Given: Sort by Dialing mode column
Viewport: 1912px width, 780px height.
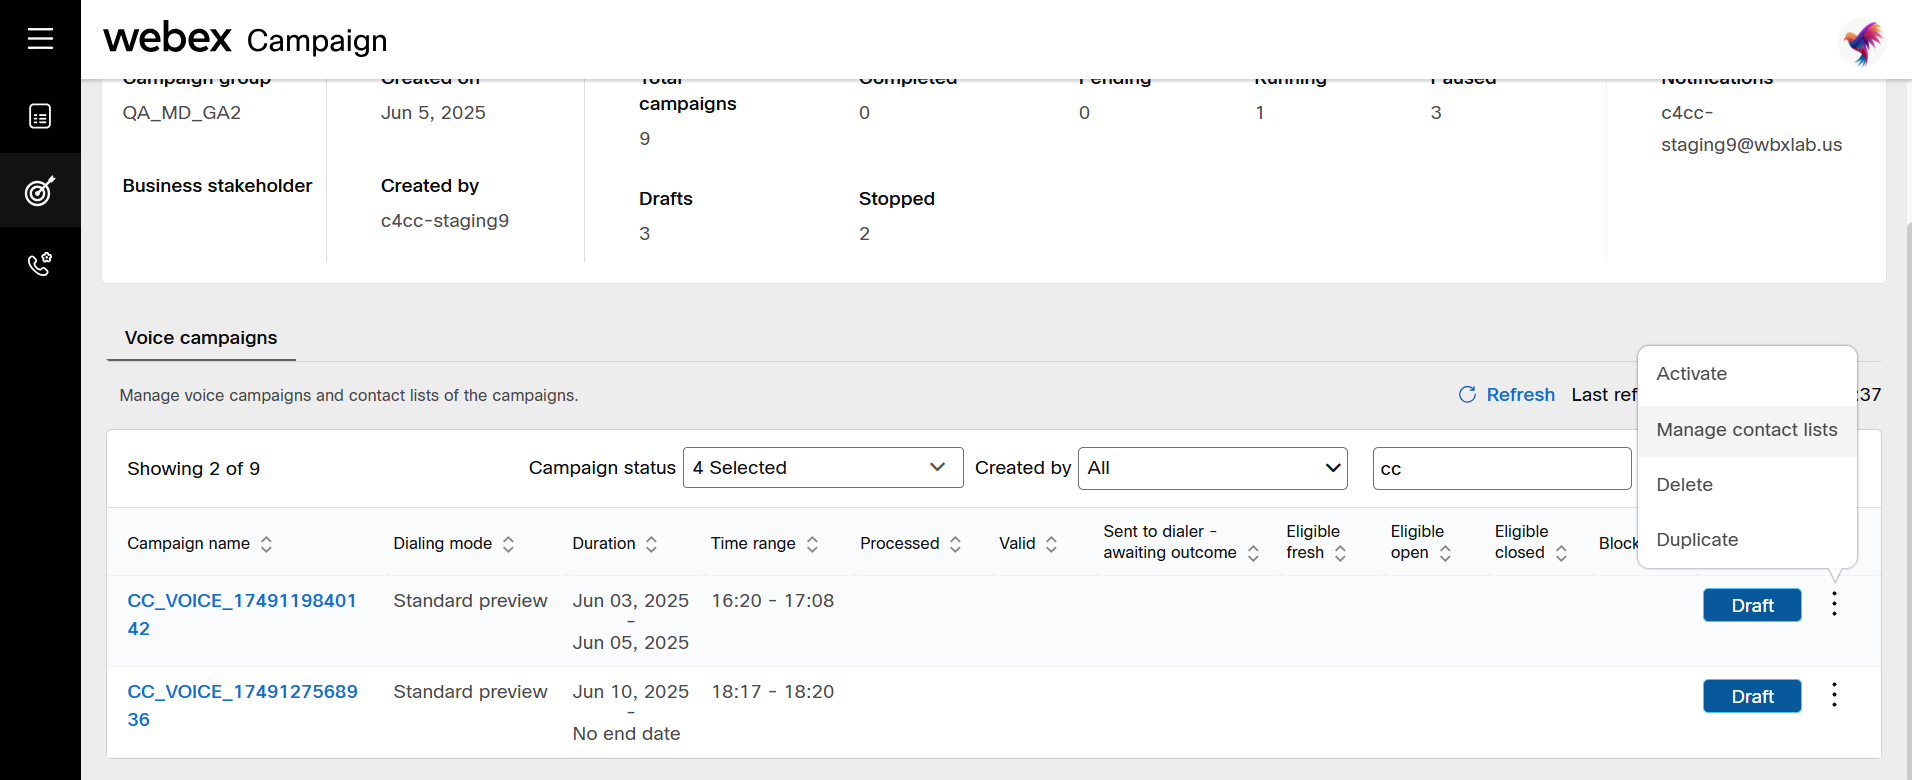Looking at the screenshot, I should click(509, 544).
